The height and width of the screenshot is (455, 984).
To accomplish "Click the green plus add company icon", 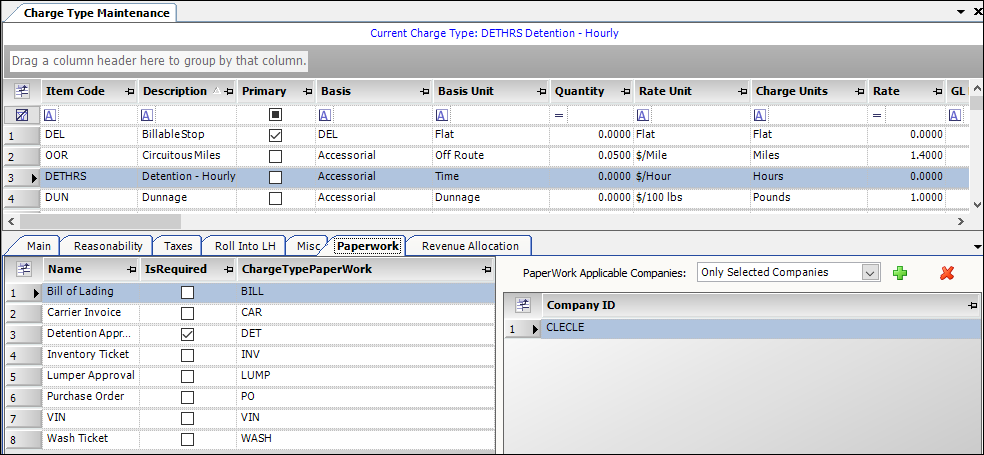I will pos(900,273).
